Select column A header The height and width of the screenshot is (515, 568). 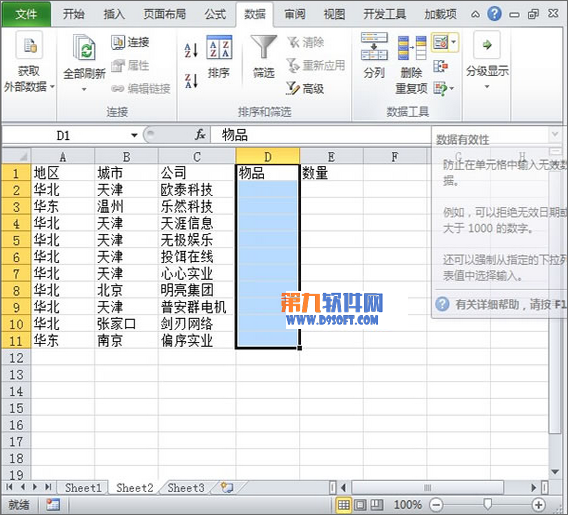click(63, 156)
